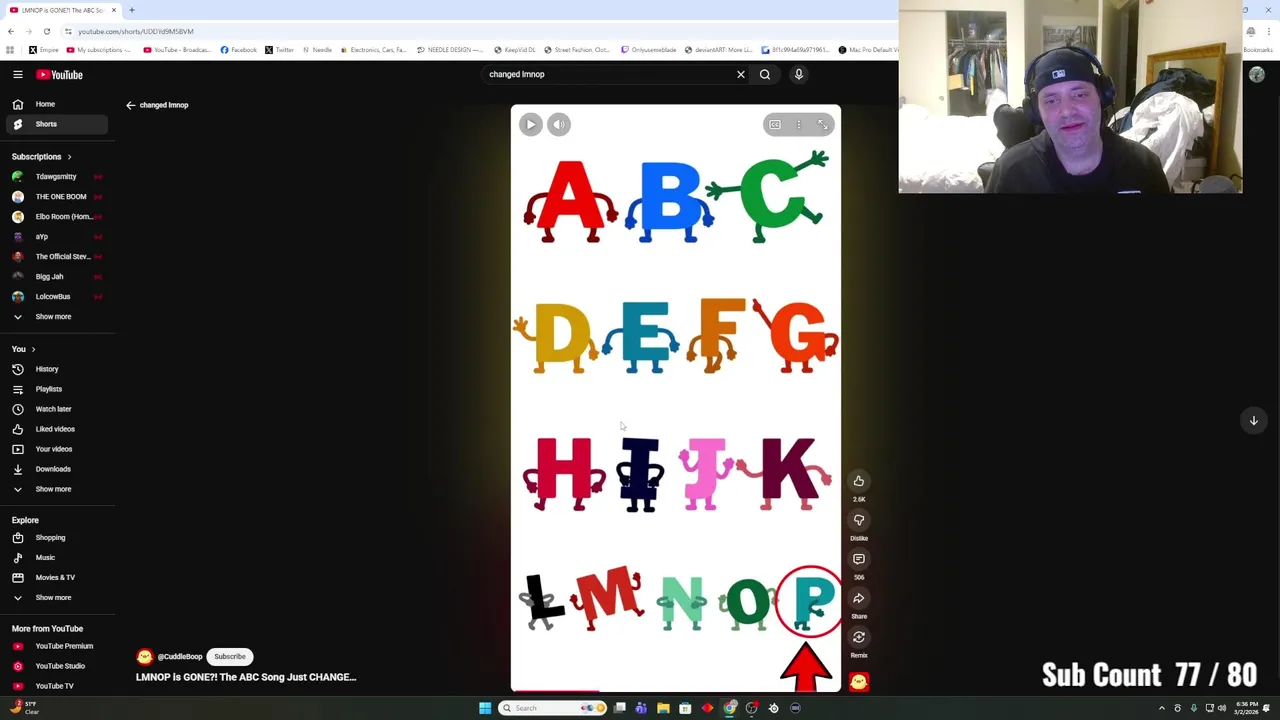The image size is (1280, 720).
Task: Go to the YouTube logo homepage
Action: pos(59,74)
